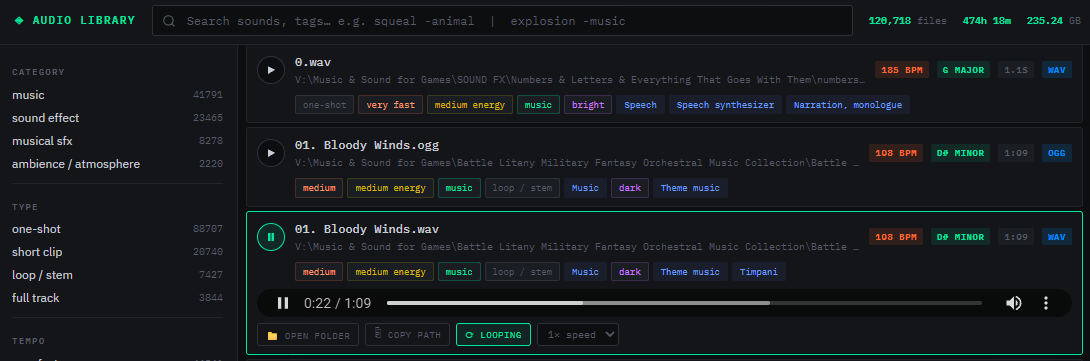1090x361 pixels.
Task: Select the dark tag on Bloody Winds.wav
Action: click(x=630, y=271)
